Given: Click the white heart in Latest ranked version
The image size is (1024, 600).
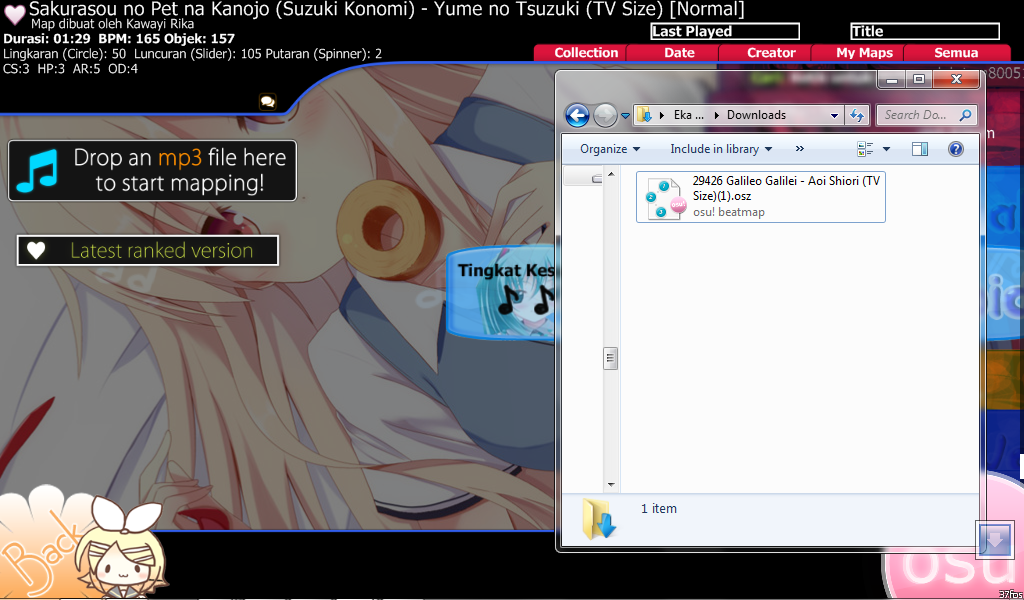Looking at the screenshot, I should [x=36, y=250].
